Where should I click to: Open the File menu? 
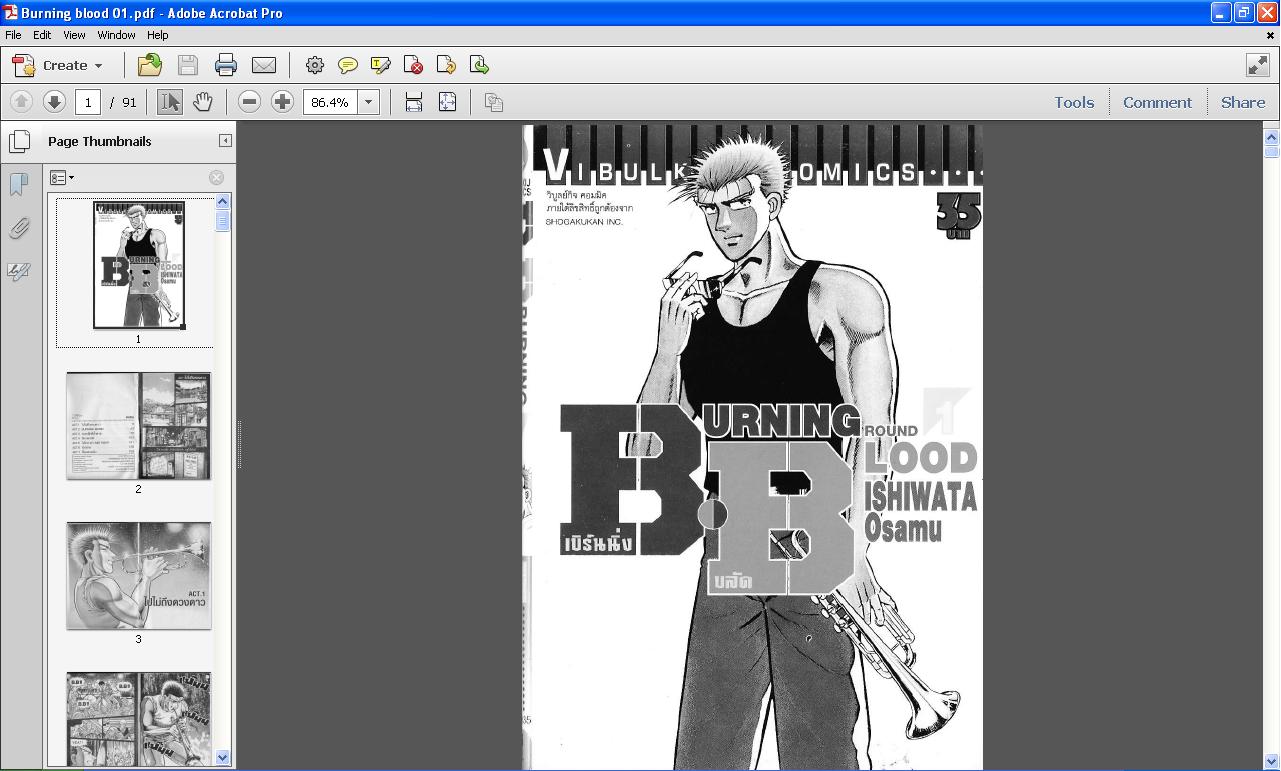click(x=13, y=35)
